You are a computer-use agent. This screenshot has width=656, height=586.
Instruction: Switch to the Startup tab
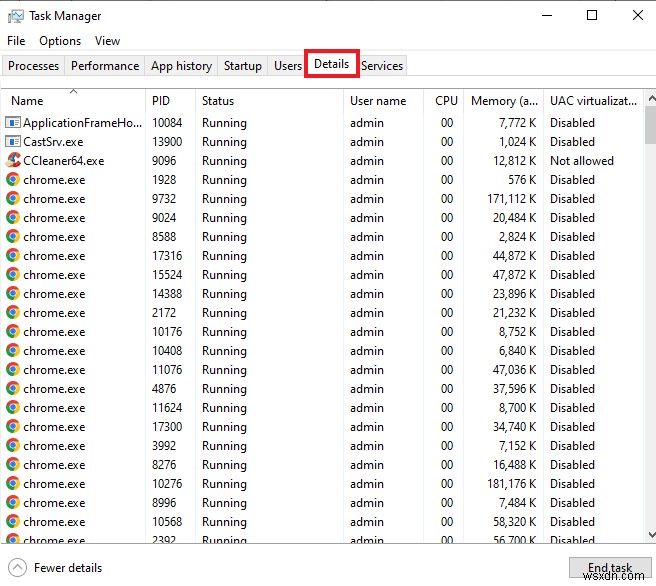(x=243, y=66)
